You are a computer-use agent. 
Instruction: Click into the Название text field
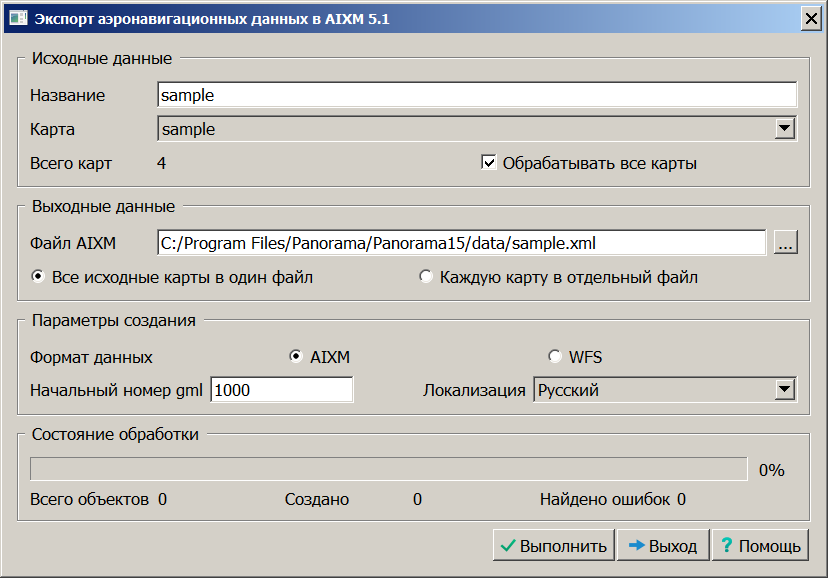pyautogui.click(x=476, y=95)
